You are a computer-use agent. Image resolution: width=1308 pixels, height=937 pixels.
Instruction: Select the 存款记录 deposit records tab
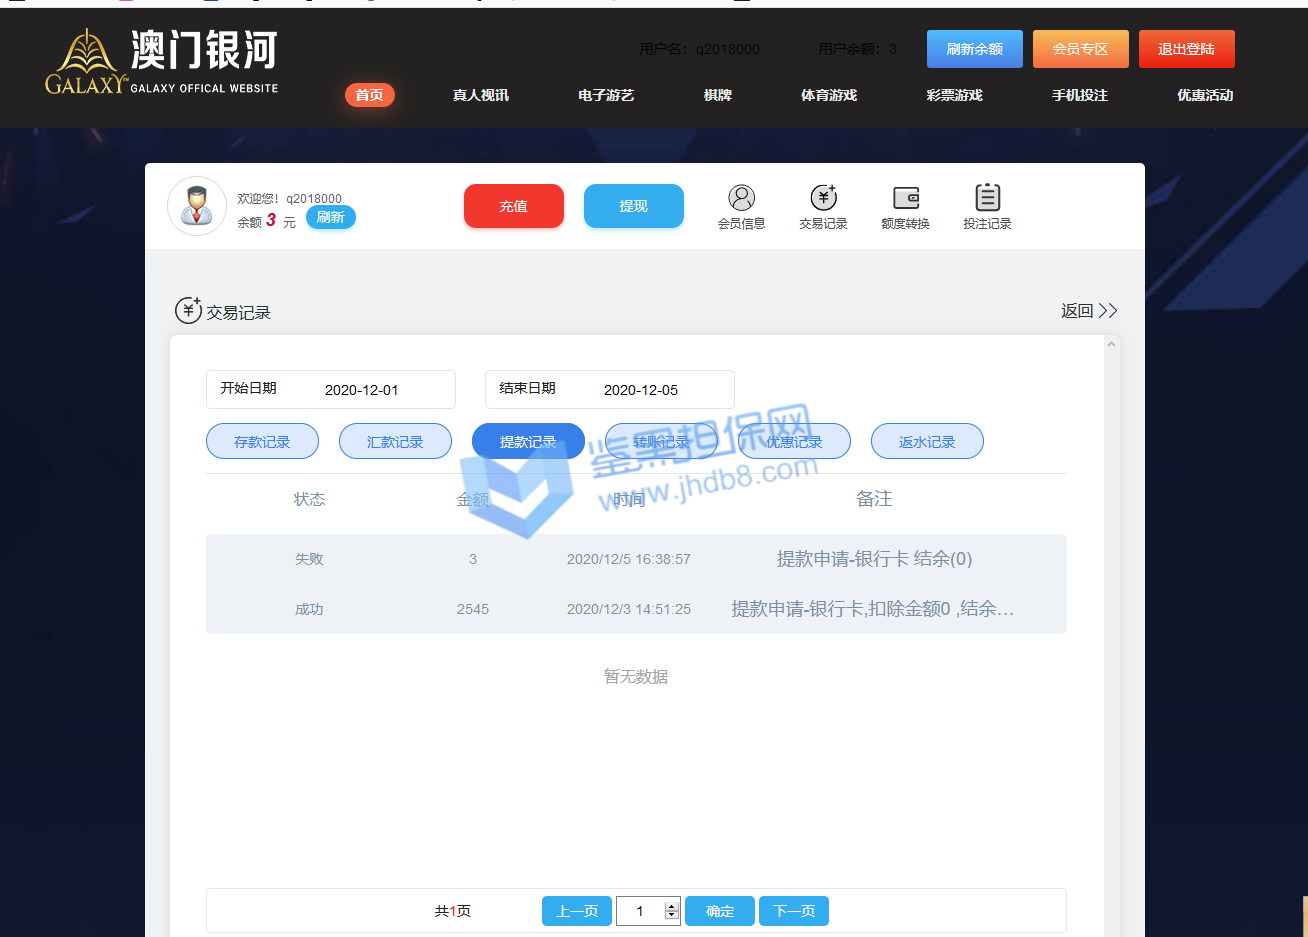[x=262, y=441]
